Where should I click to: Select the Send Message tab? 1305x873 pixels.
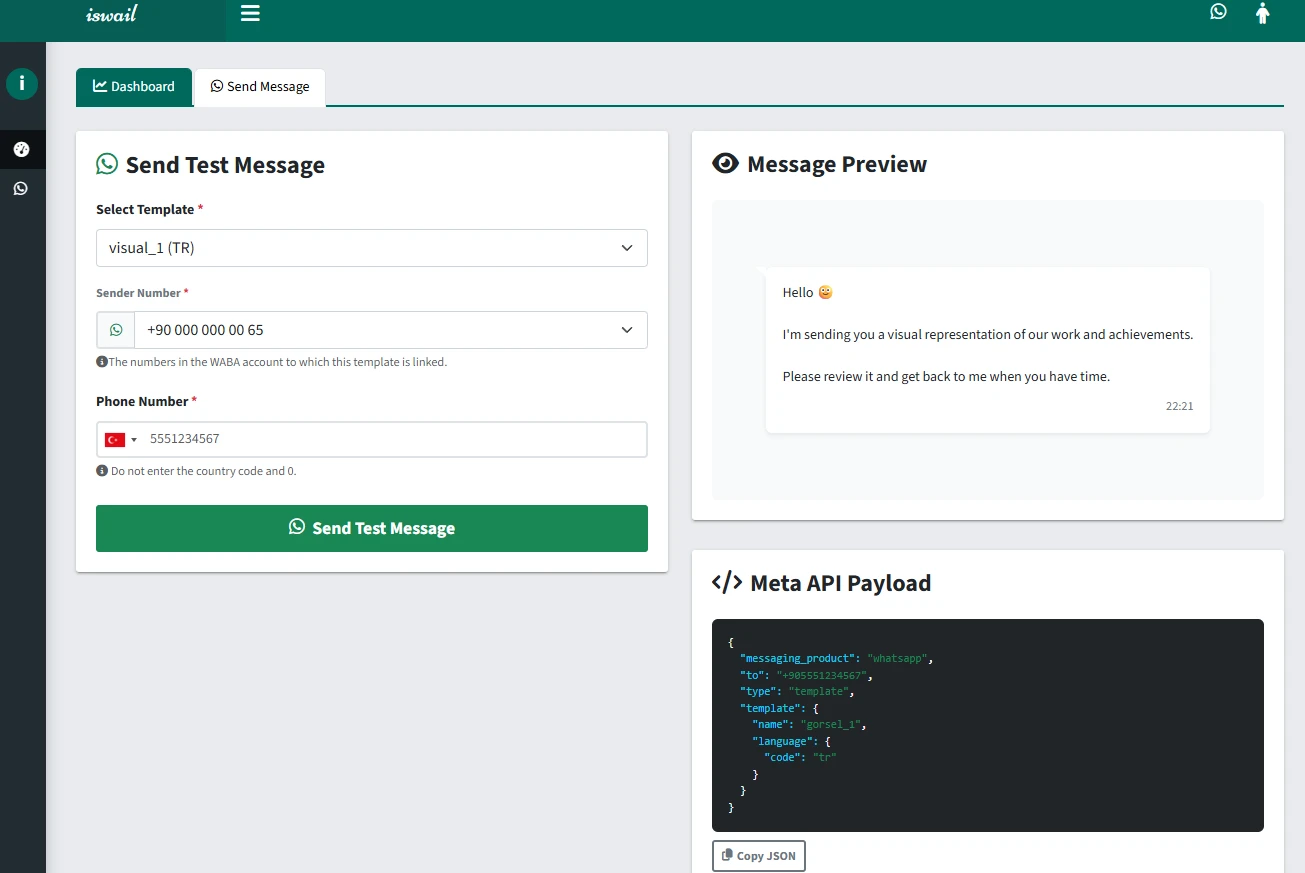pyautogui.click(x=260, y=87)
